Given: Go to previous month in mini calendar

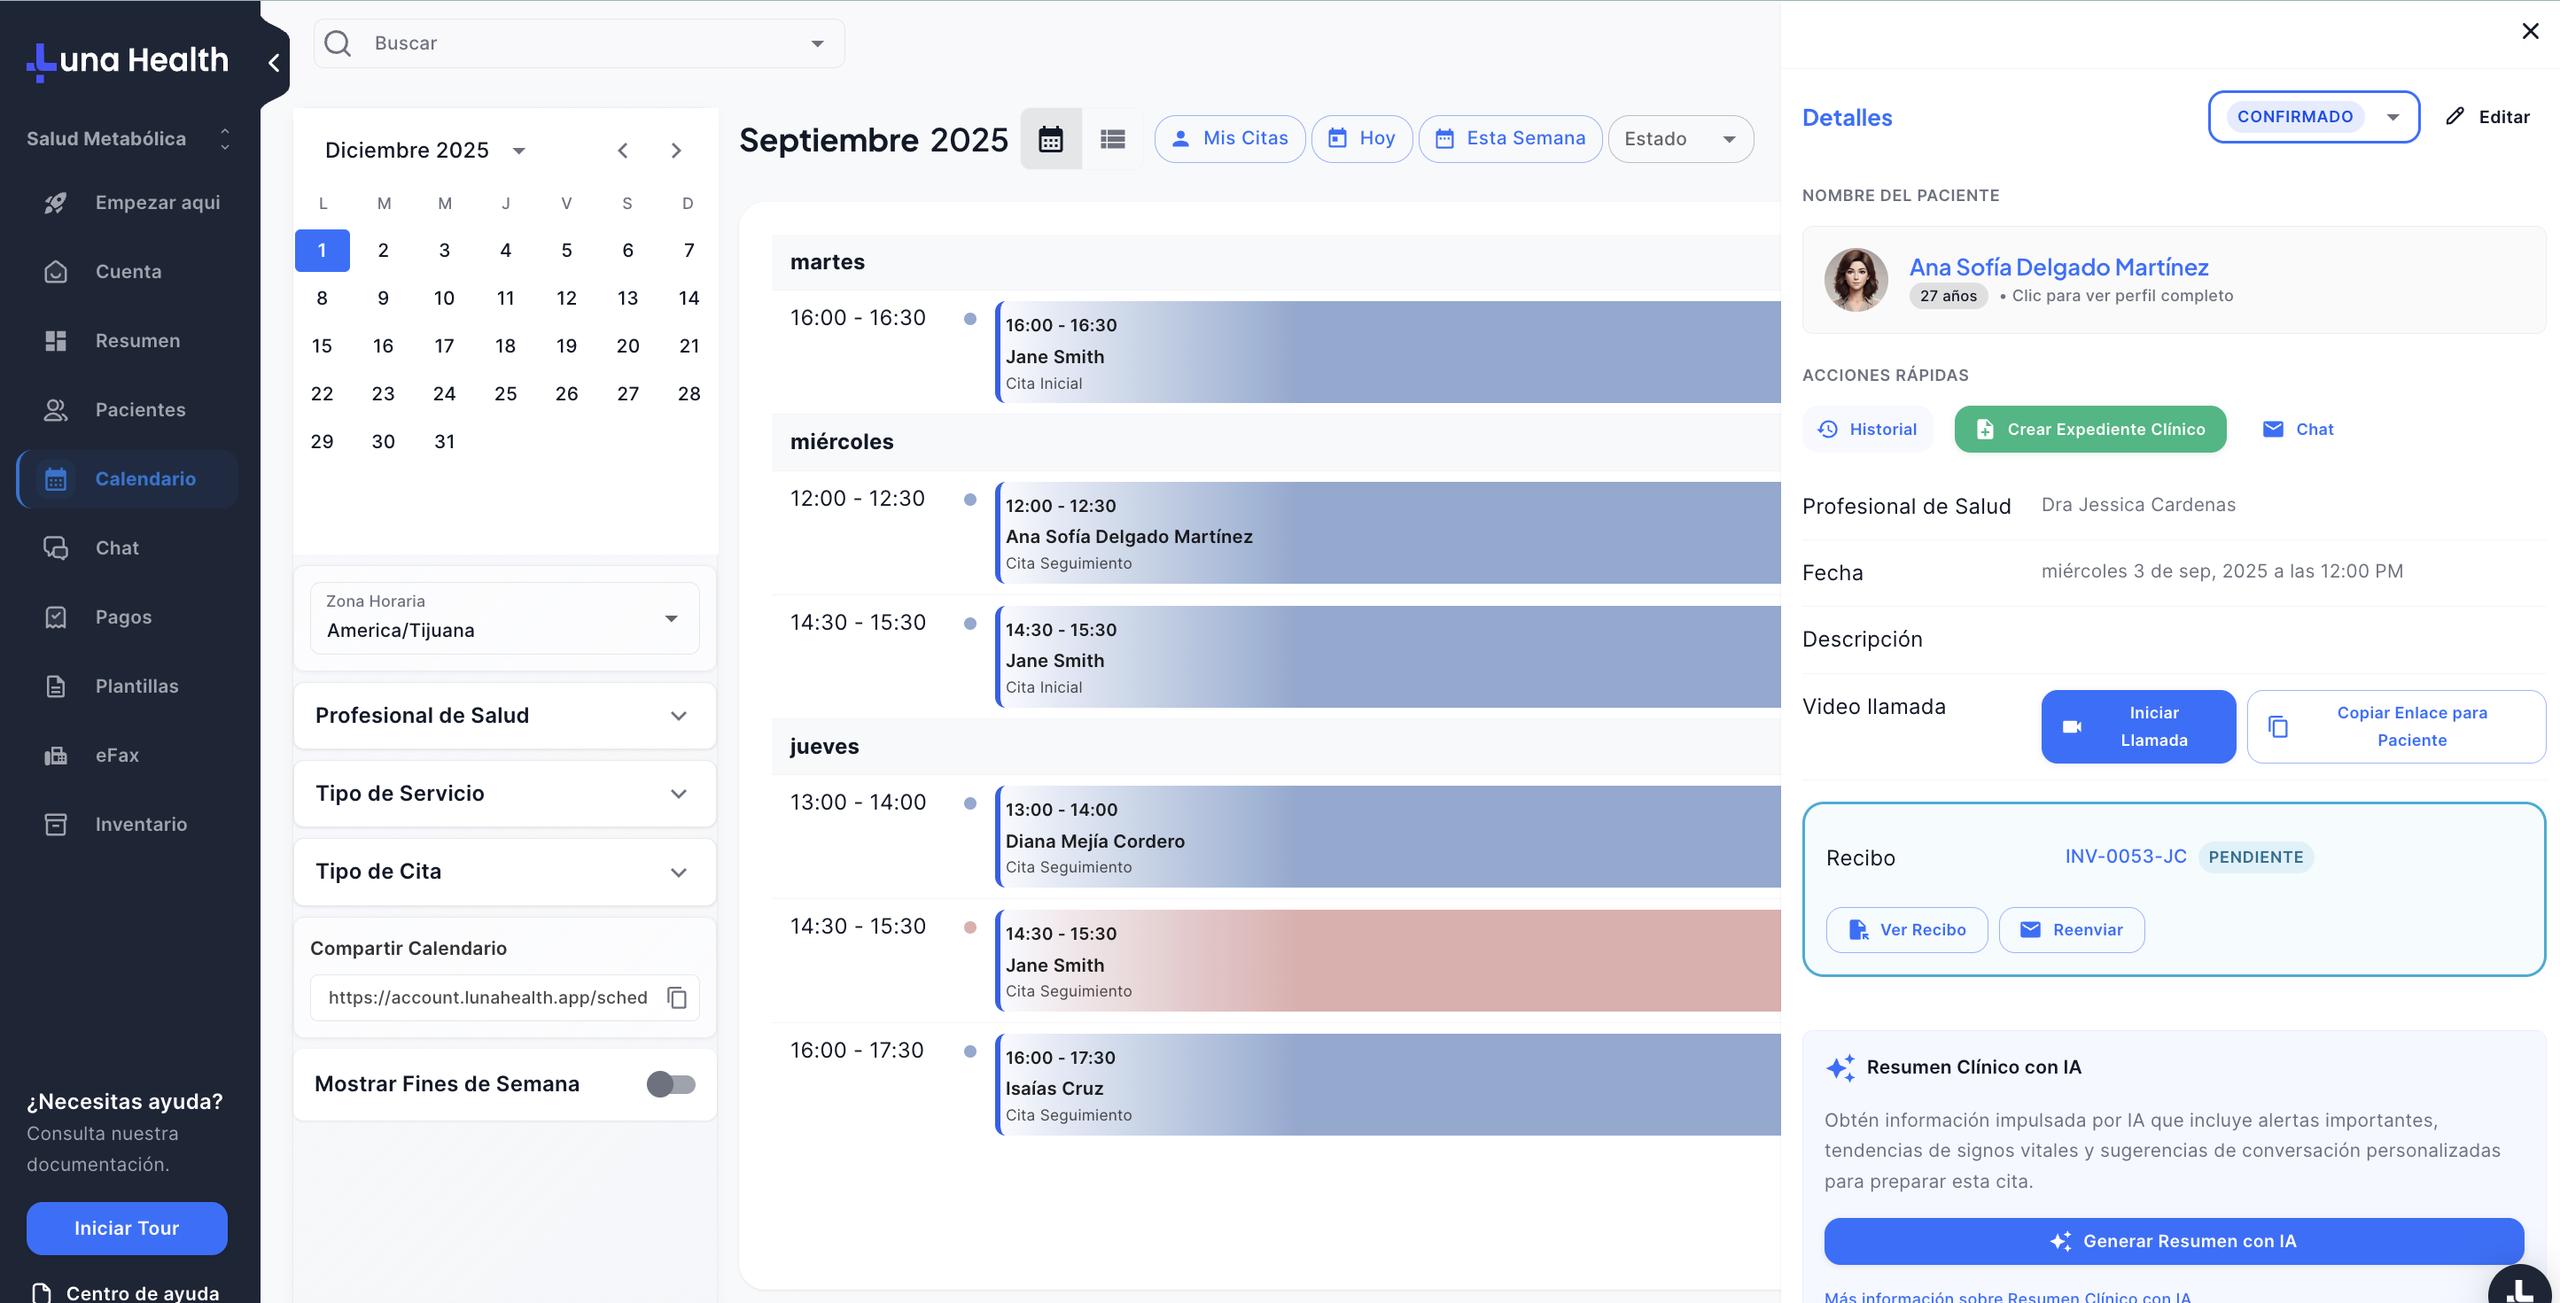Looking at the screenshot, I should coord(622,151).
